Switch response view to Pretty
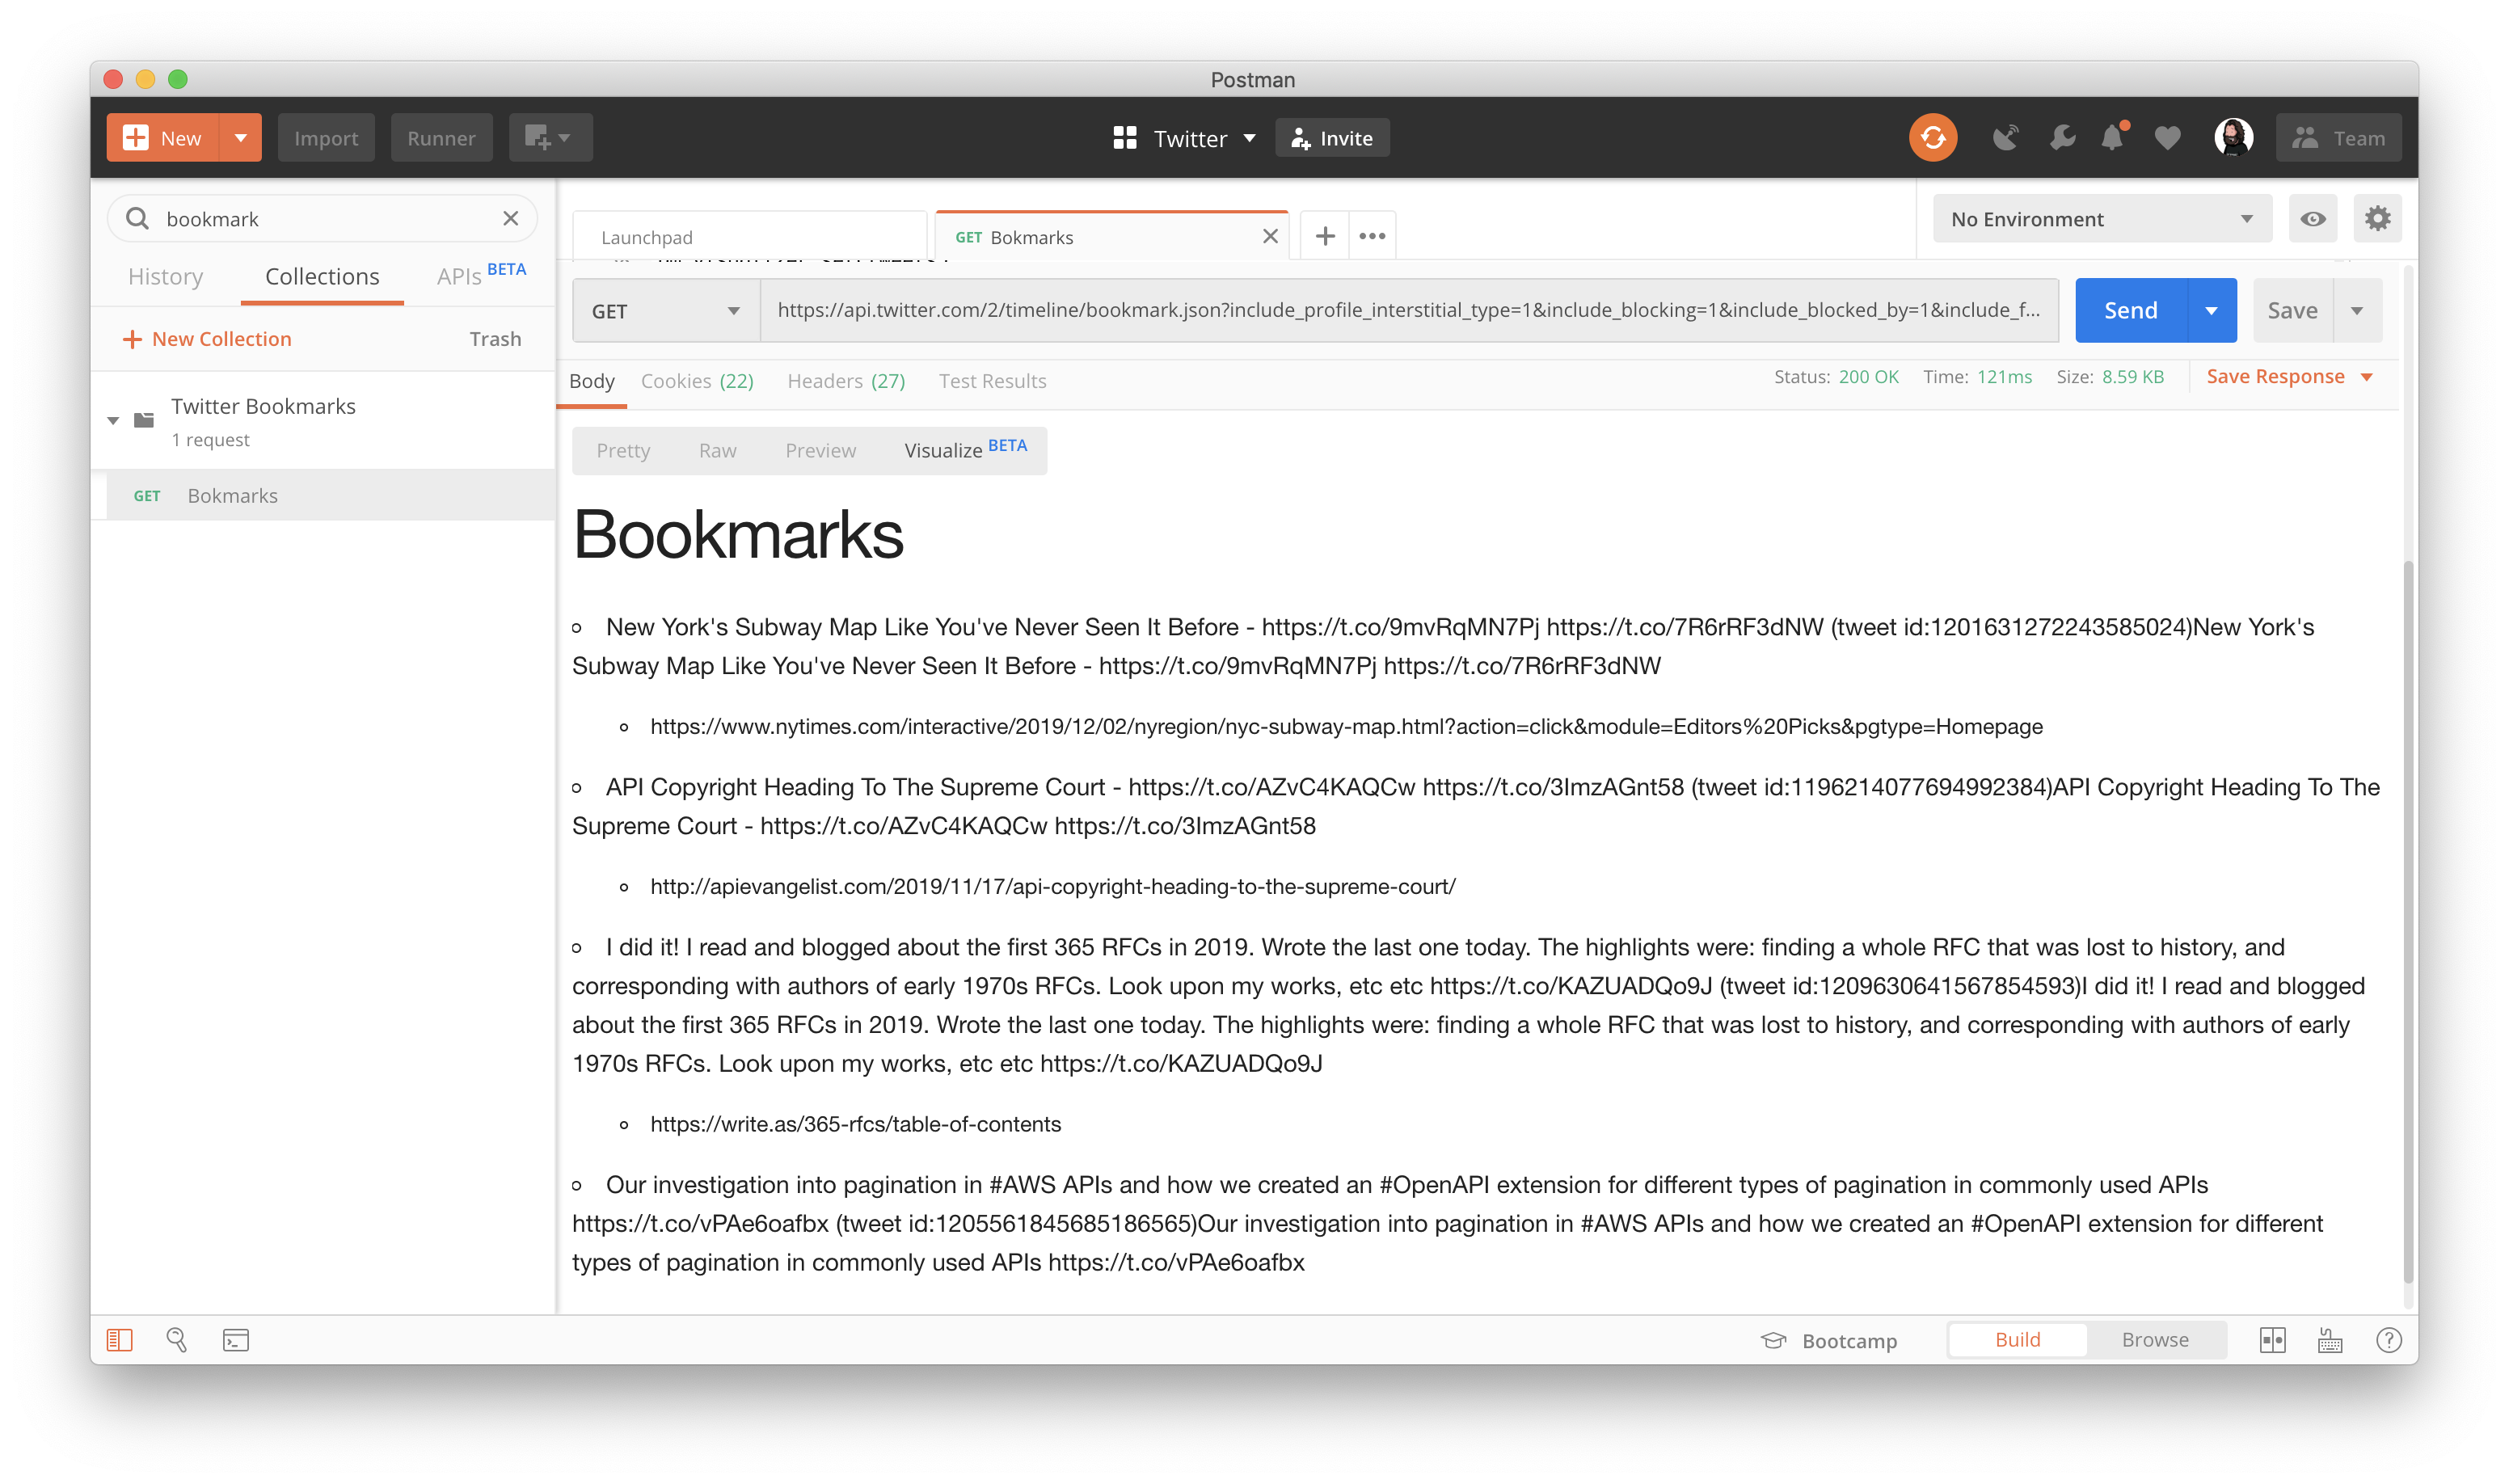Screen dimensions: 2509x1484 tap(623, 451)
